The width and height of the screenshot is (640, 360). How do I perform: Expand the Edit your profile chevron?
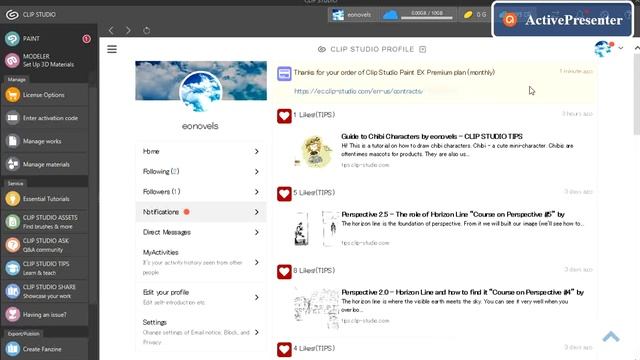click(256, 297)
